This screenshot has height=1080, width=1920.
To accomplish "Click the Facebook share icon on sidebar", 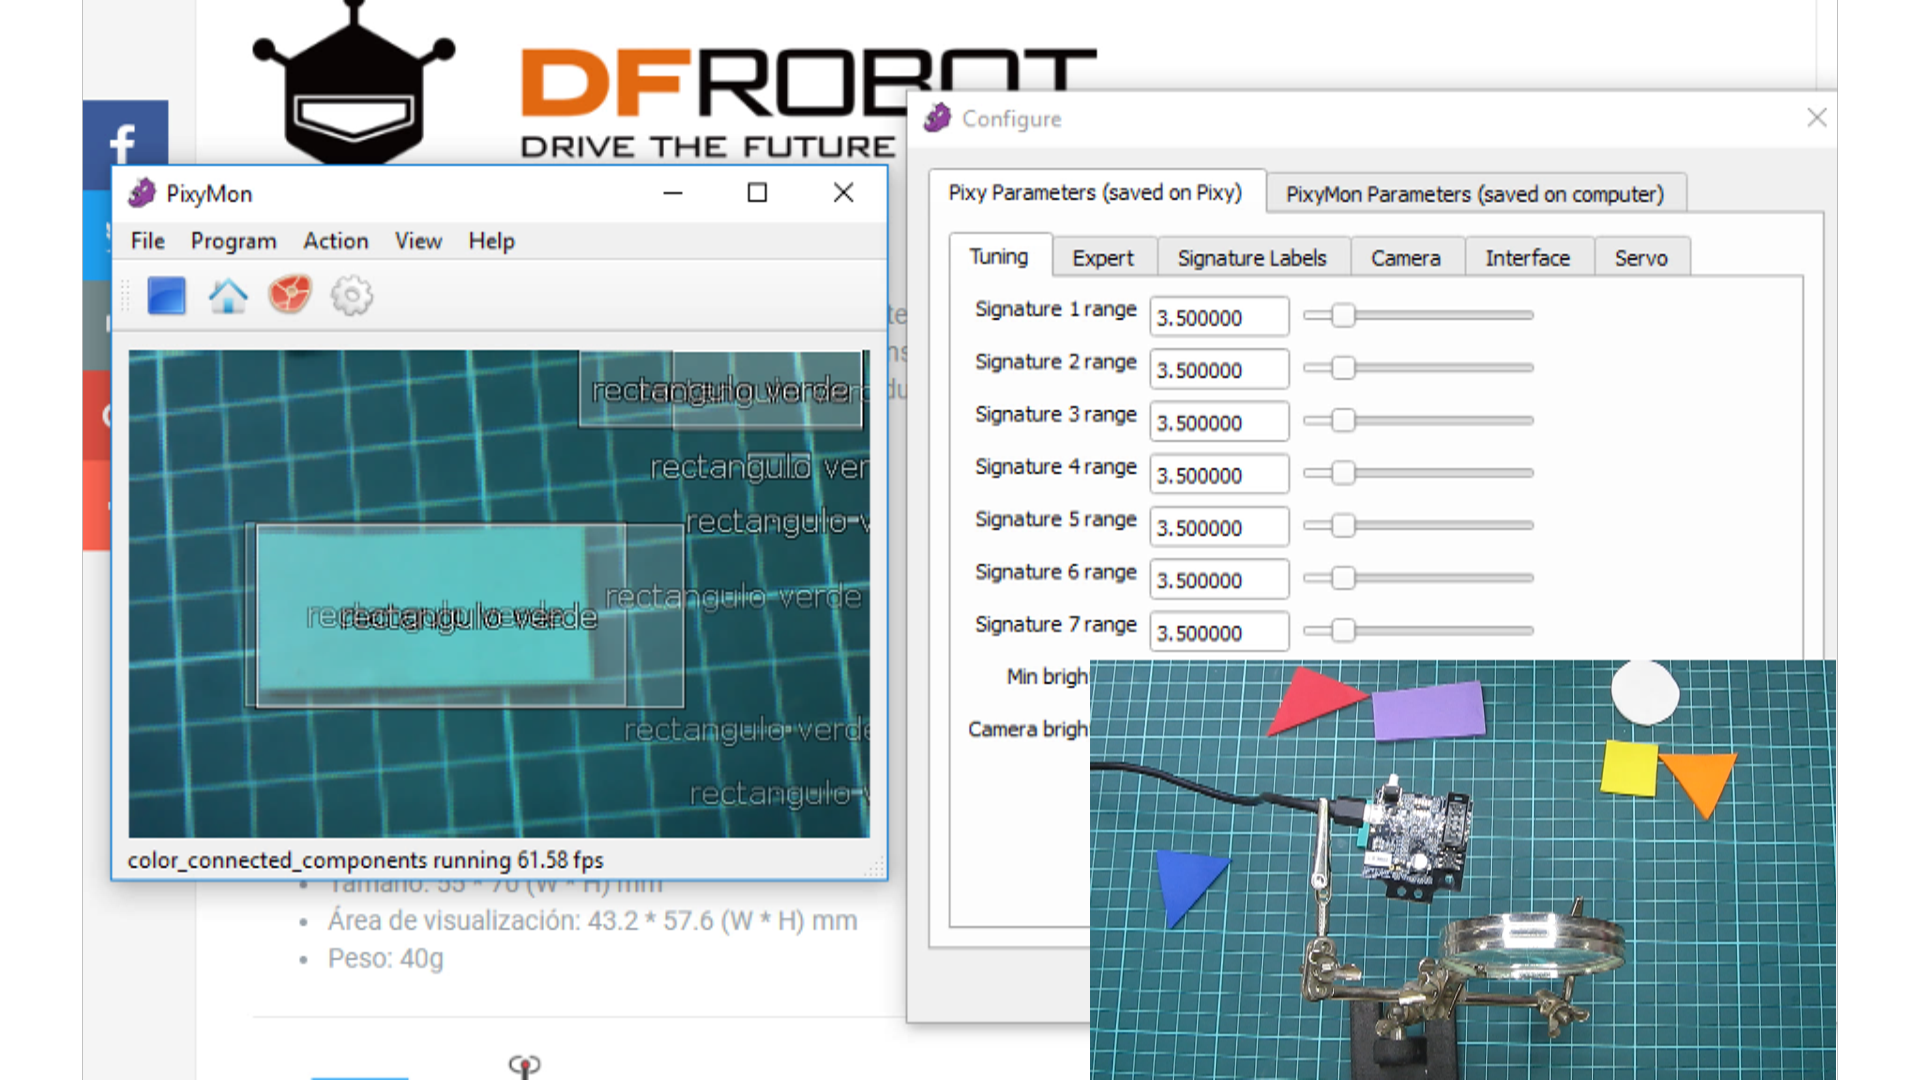I will [124, 142].
